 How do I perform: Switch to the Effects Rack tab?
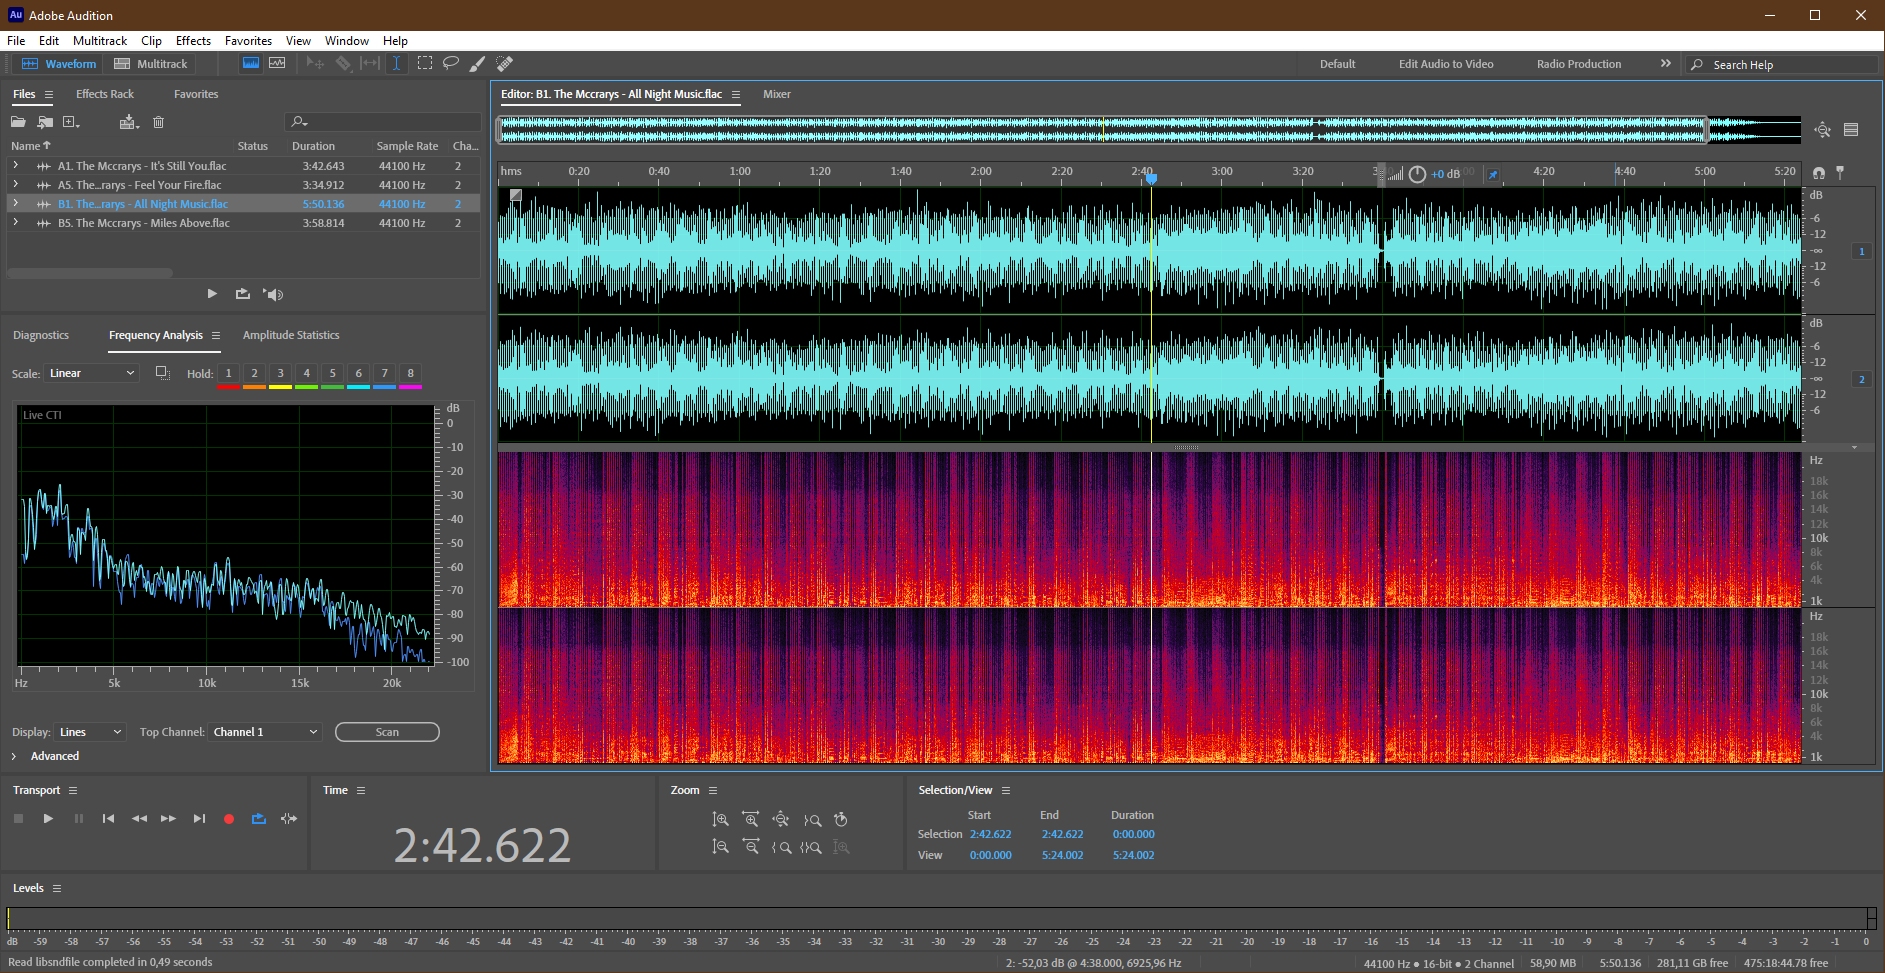105,94
